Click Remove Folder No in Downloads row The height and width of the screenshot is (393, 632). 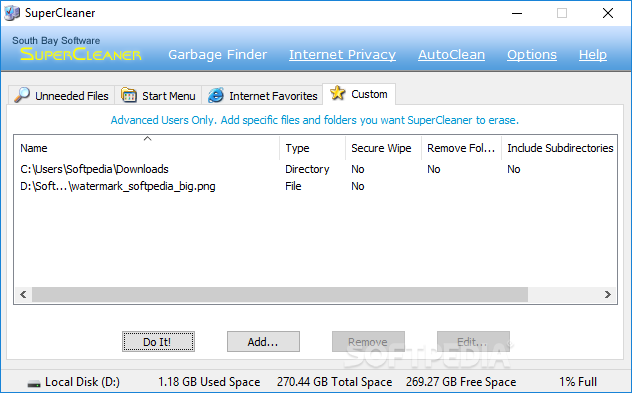(434, 169)
